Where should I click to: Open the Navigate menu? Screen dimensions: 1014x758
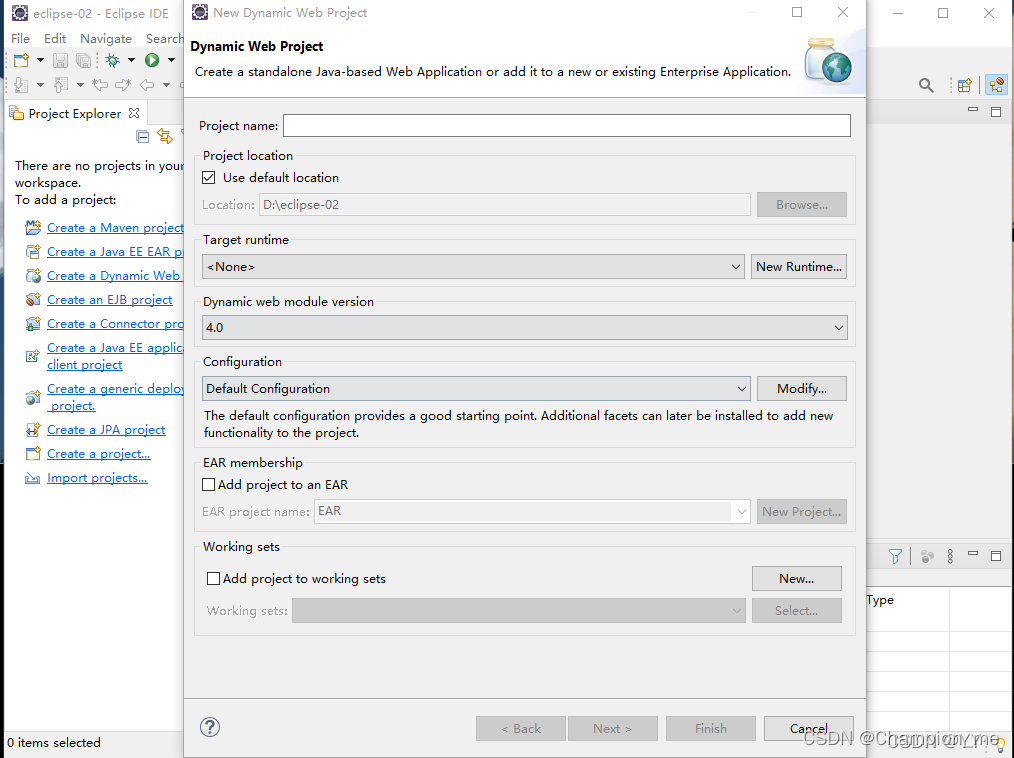pos(106,38)
